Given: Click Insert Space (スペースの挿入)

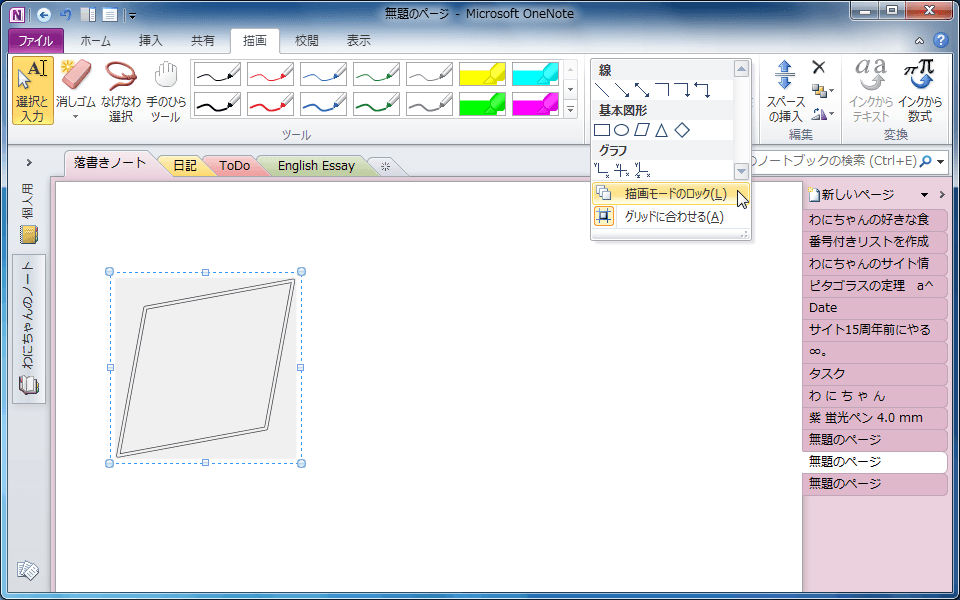Looking at the screenshot, I should (x=785, y=91).
